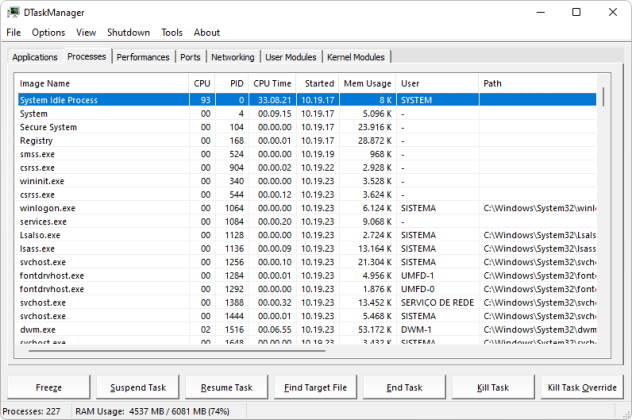Select the Lsalso.exe process row
The width and height of the screenshot is (632, 420).
[307, 235]
